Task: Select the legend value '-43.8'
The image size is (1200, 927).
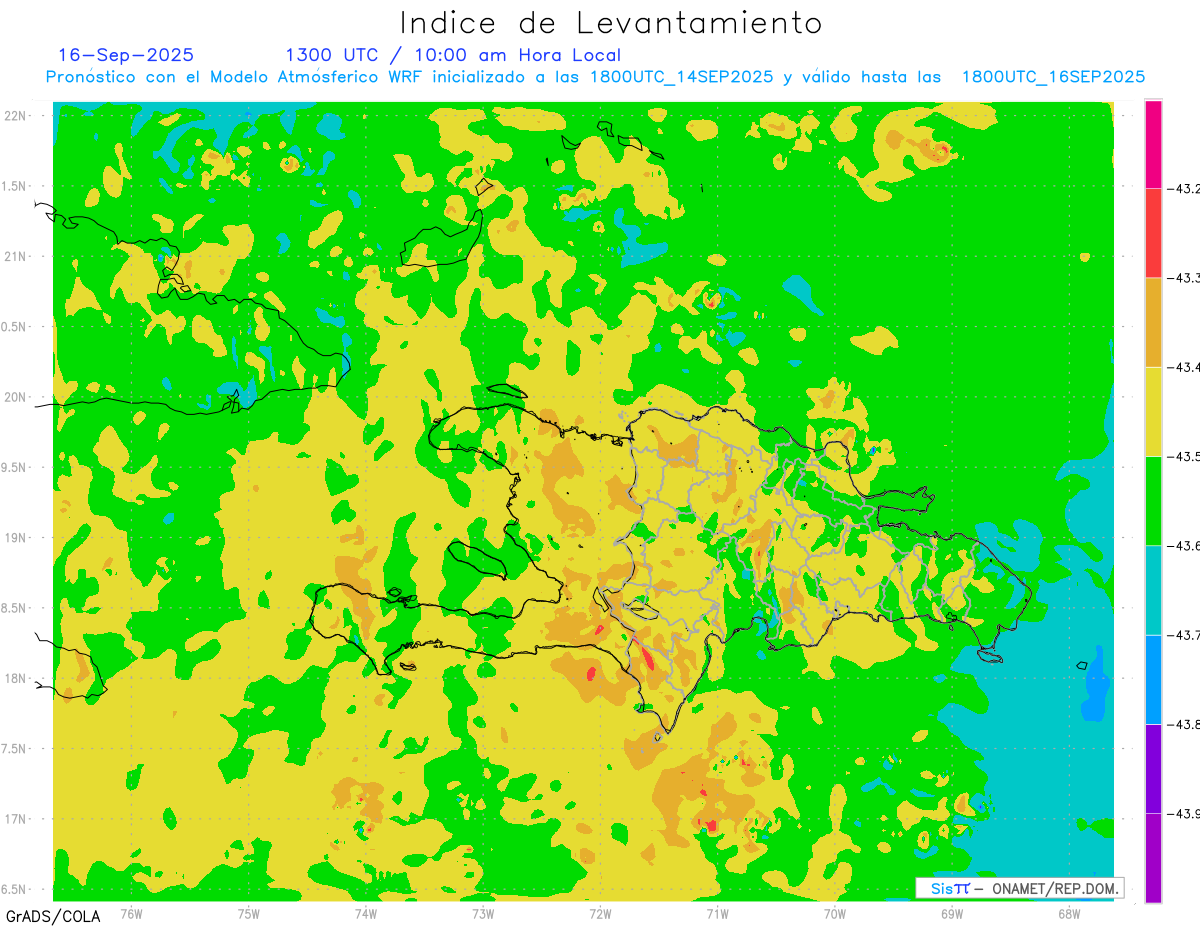Action: tap(1185, 724)
